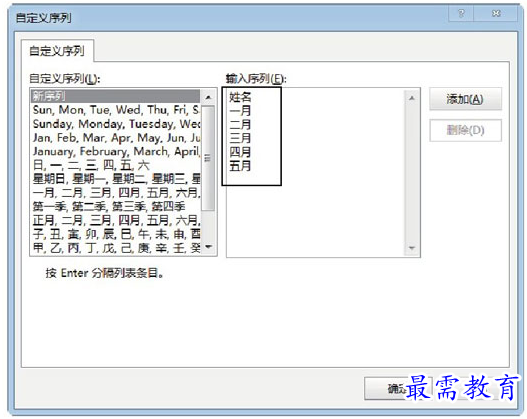527x419 pixels.
Task: Select the Jan, Feb, Mar list entry
Action: click(x=115, y=137)
